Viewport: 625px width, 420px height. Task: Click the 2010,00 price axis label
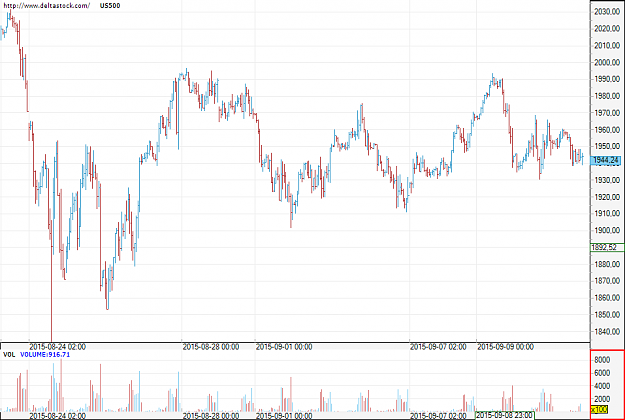tap(607, 45)
